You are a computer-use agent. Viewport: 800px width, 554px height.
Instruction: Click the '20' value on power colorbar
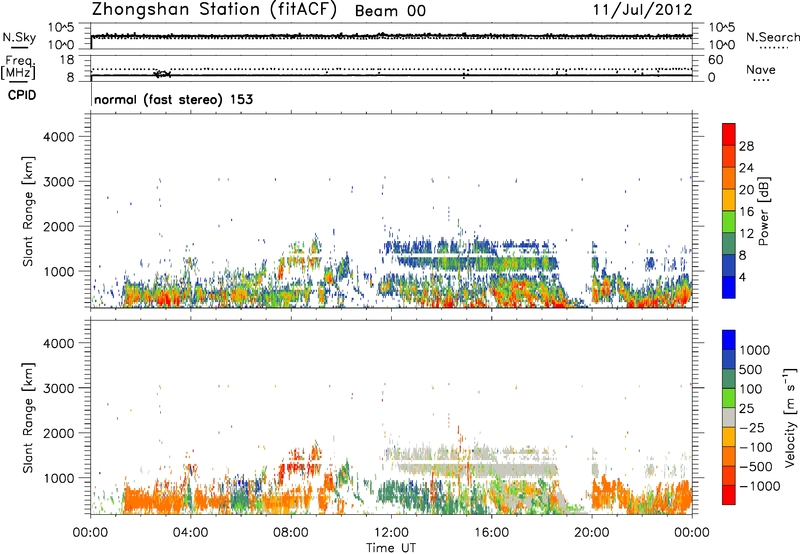746,190
